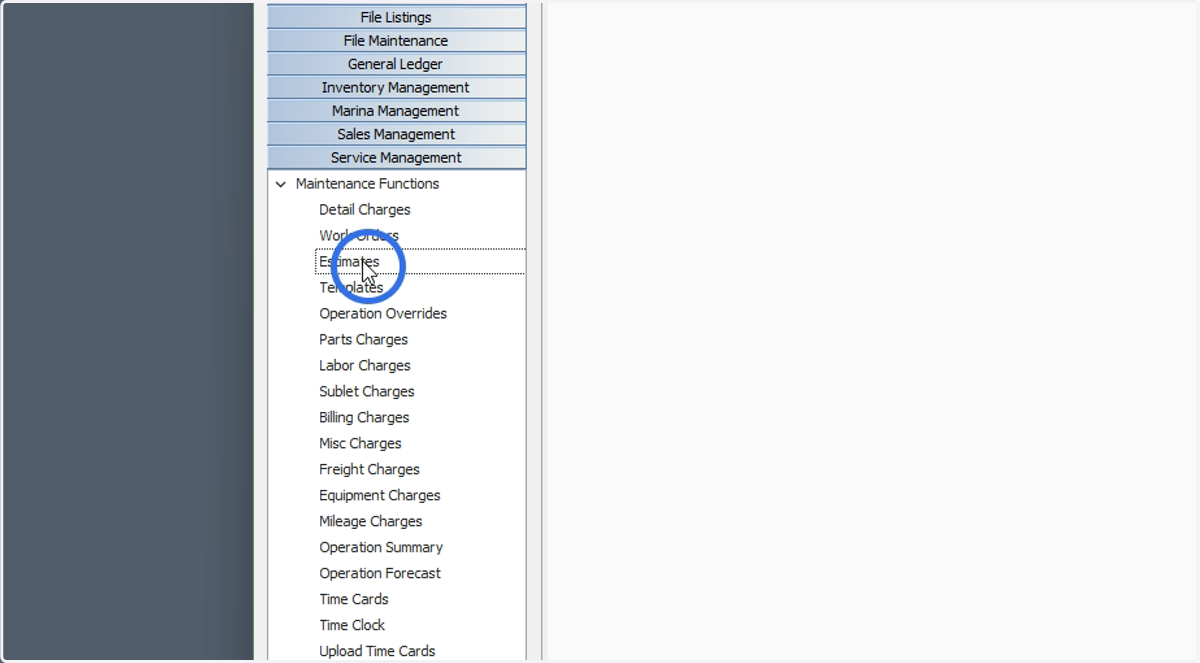Open Labor Charges
The image size is (1200, 663).
point(365,366)
